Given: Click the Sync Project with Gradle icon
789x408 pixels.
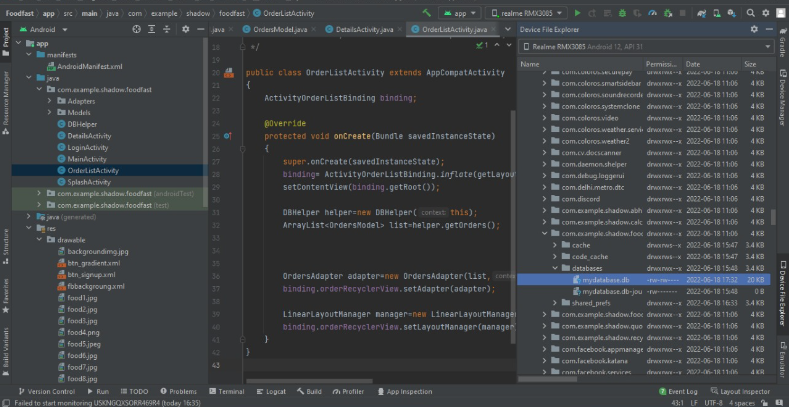Looking at the screenshot, I should (x=701, y=13).
